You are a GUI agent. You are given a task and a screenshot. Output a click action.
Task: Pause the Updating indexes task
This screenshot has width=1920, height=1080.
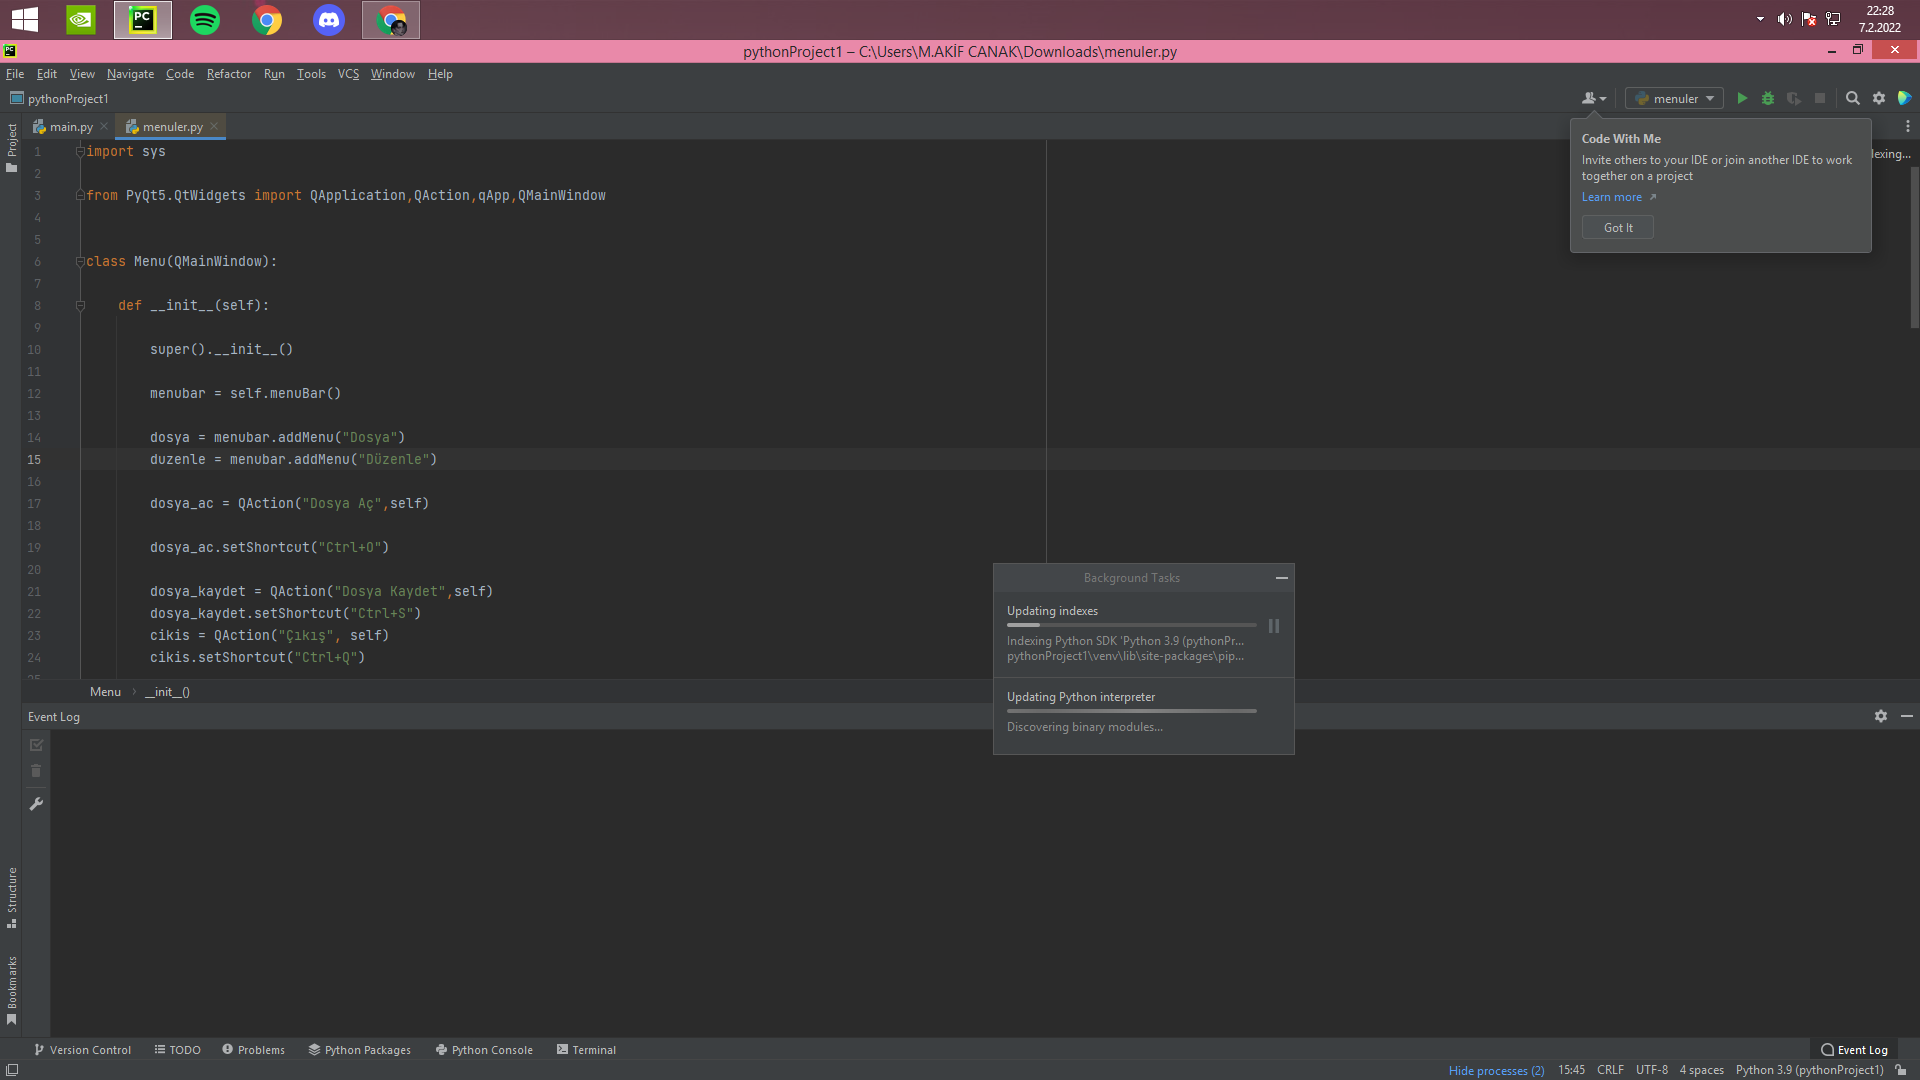point(1274,626)
